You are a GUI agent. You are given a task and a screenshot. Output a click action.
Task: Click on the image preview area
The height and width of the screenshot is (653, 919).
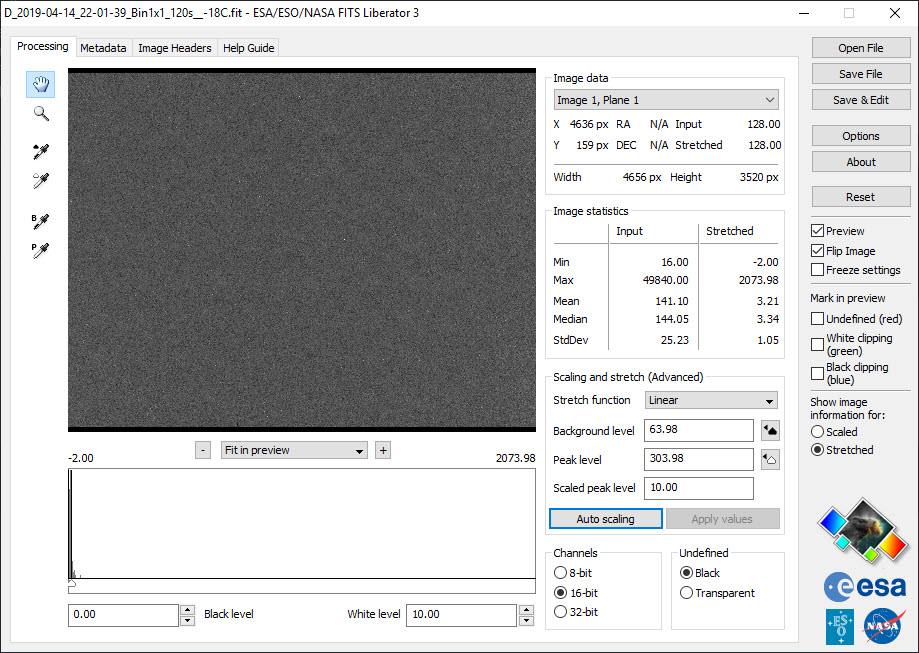click(302, 250)
